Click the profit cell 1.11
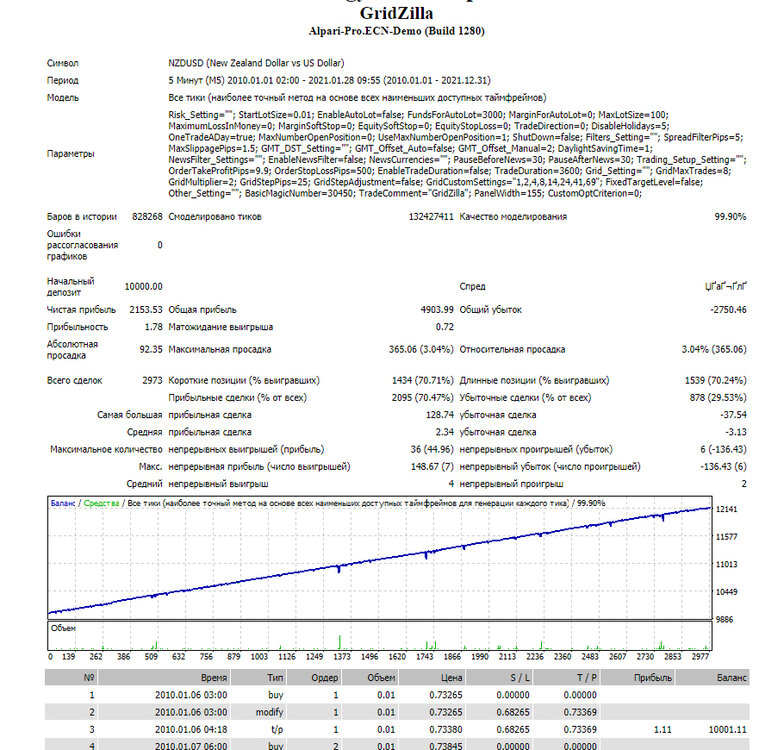The image size is (759, 750). (x=662, y=730)
